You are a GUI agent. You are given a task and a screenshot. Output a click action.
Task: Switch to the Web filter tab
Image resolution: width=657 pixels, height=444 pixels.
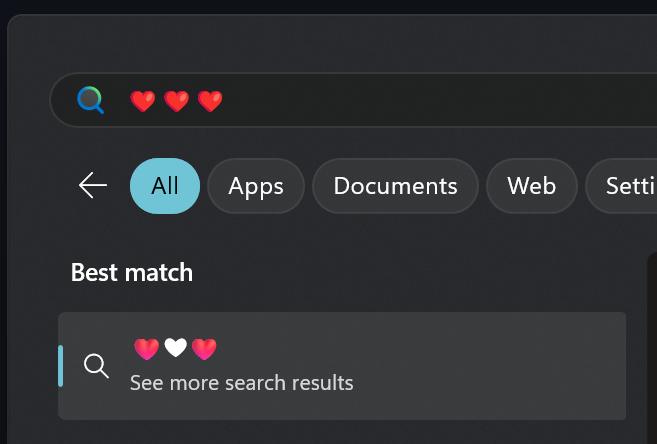point(531,186)
